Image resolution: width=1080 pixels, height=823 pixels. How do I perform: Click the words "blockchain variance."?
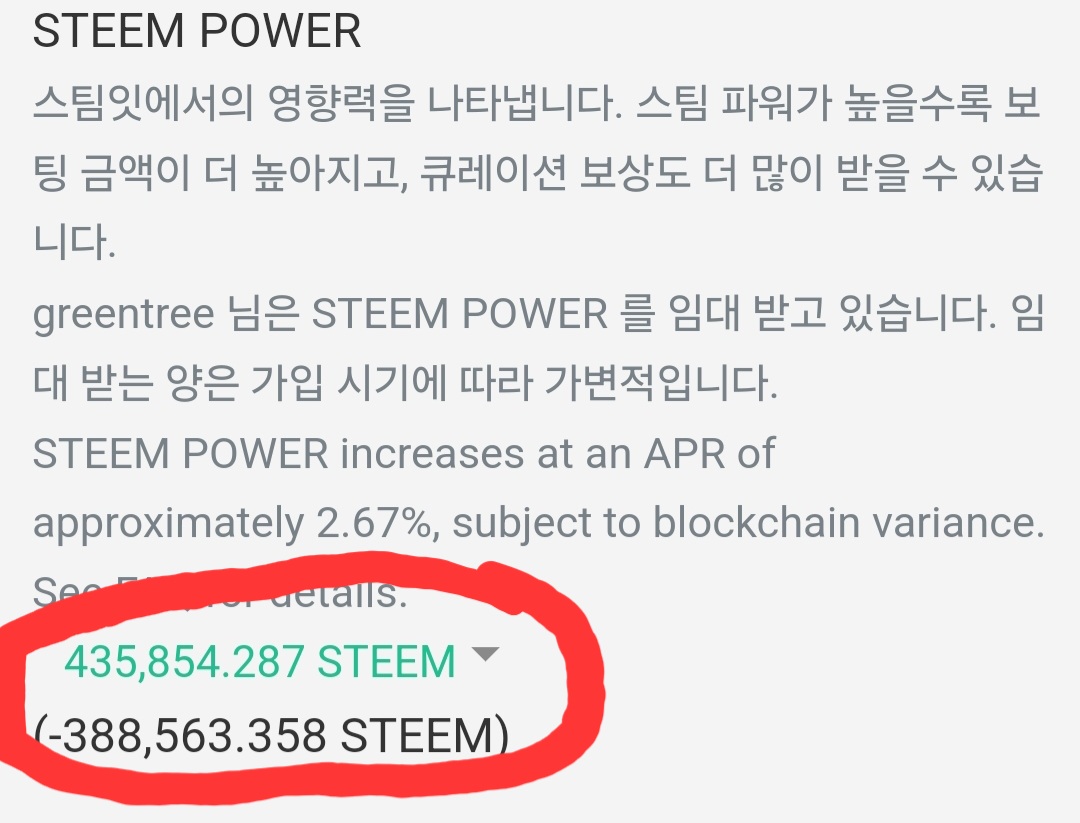849,523
